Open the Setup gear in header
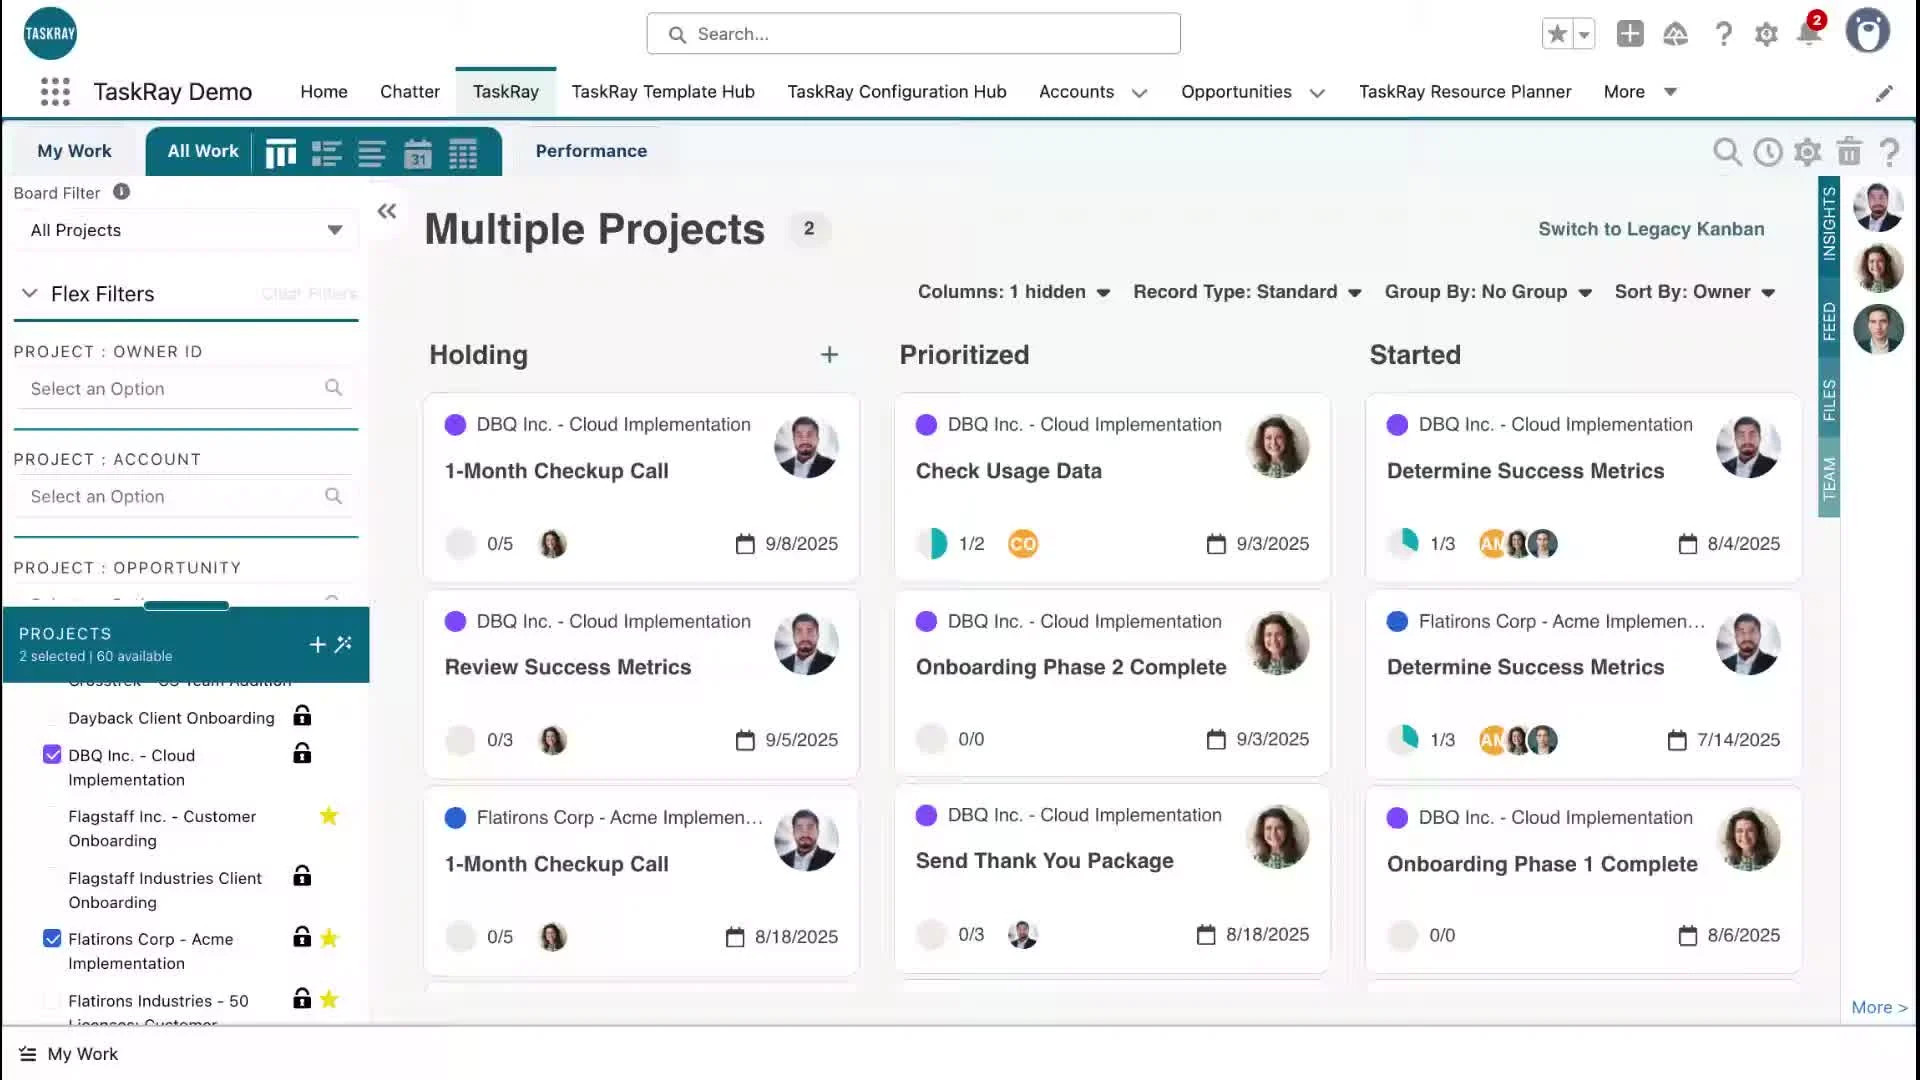The width and height of the screenshot is (1920, 1080). [1766, 34]
